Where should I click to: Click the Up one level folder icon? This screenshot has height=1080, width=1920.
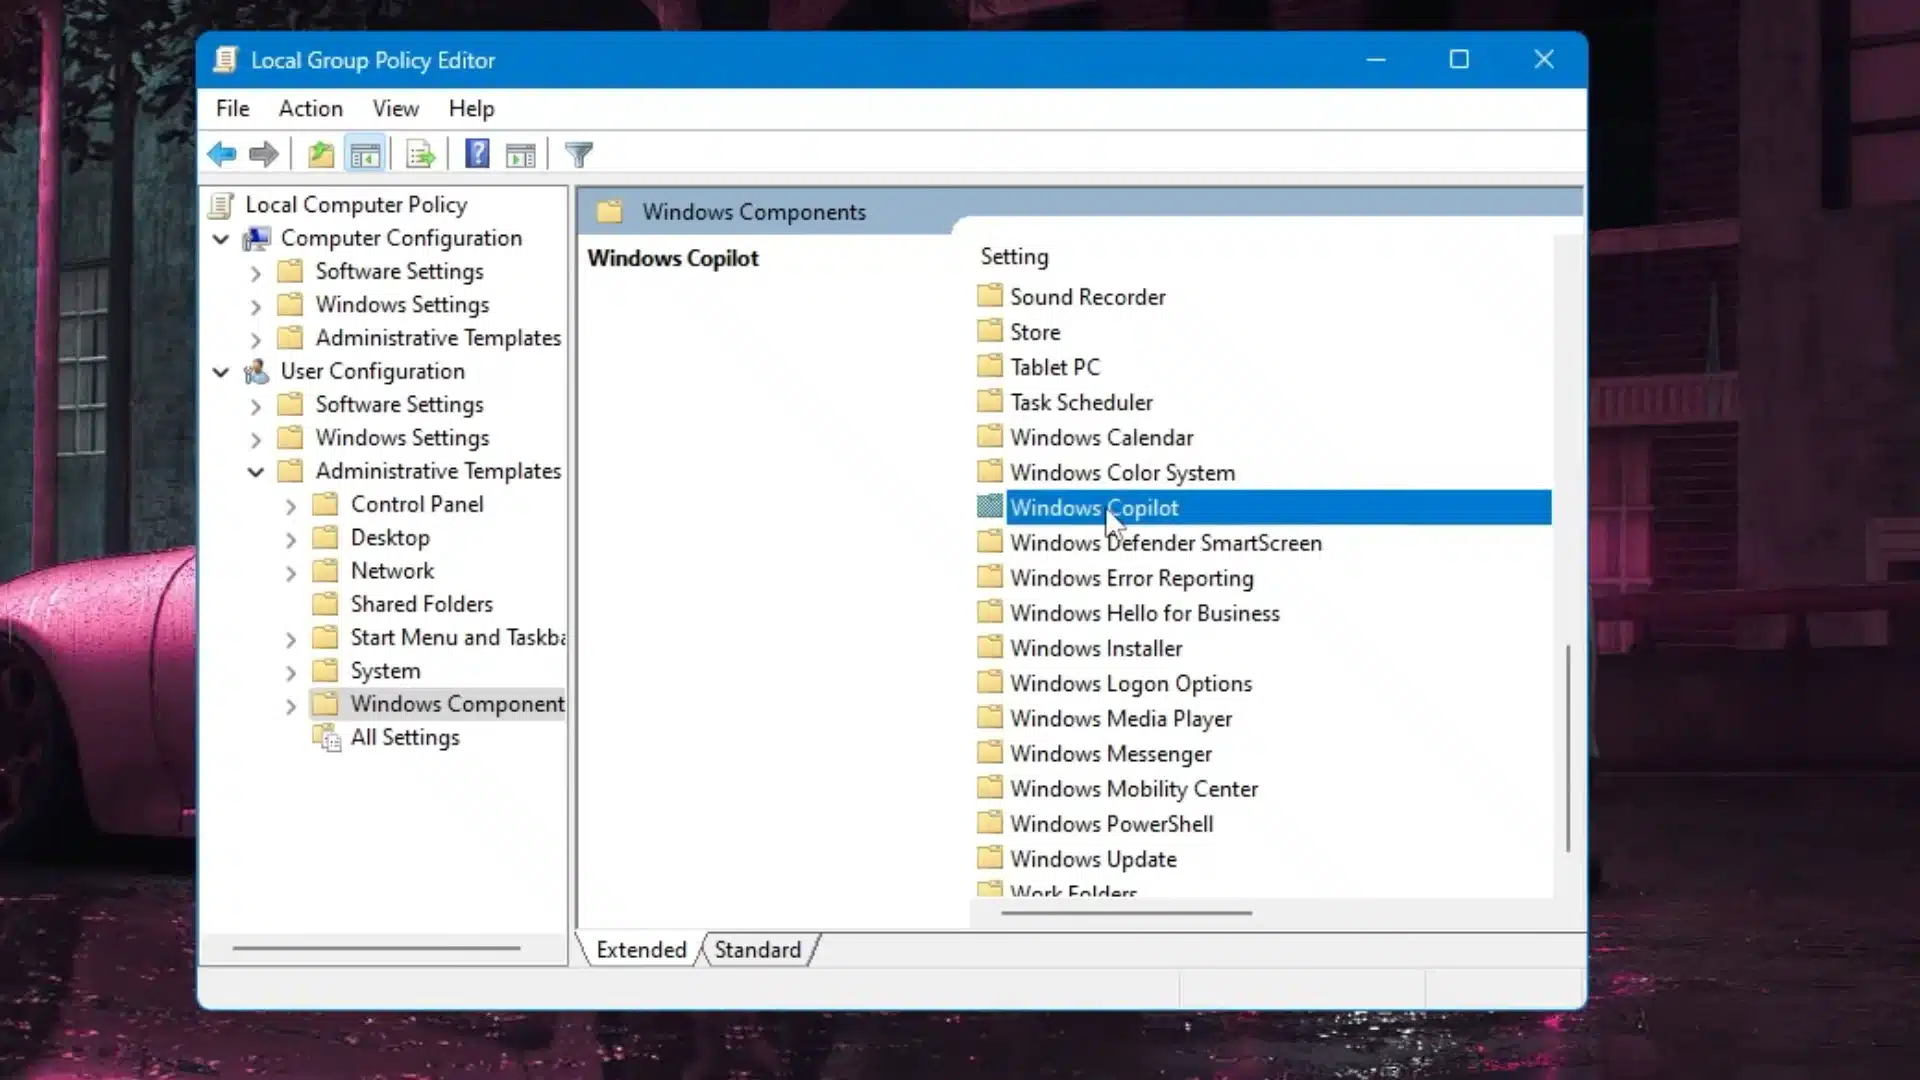(x=321, y=154)
